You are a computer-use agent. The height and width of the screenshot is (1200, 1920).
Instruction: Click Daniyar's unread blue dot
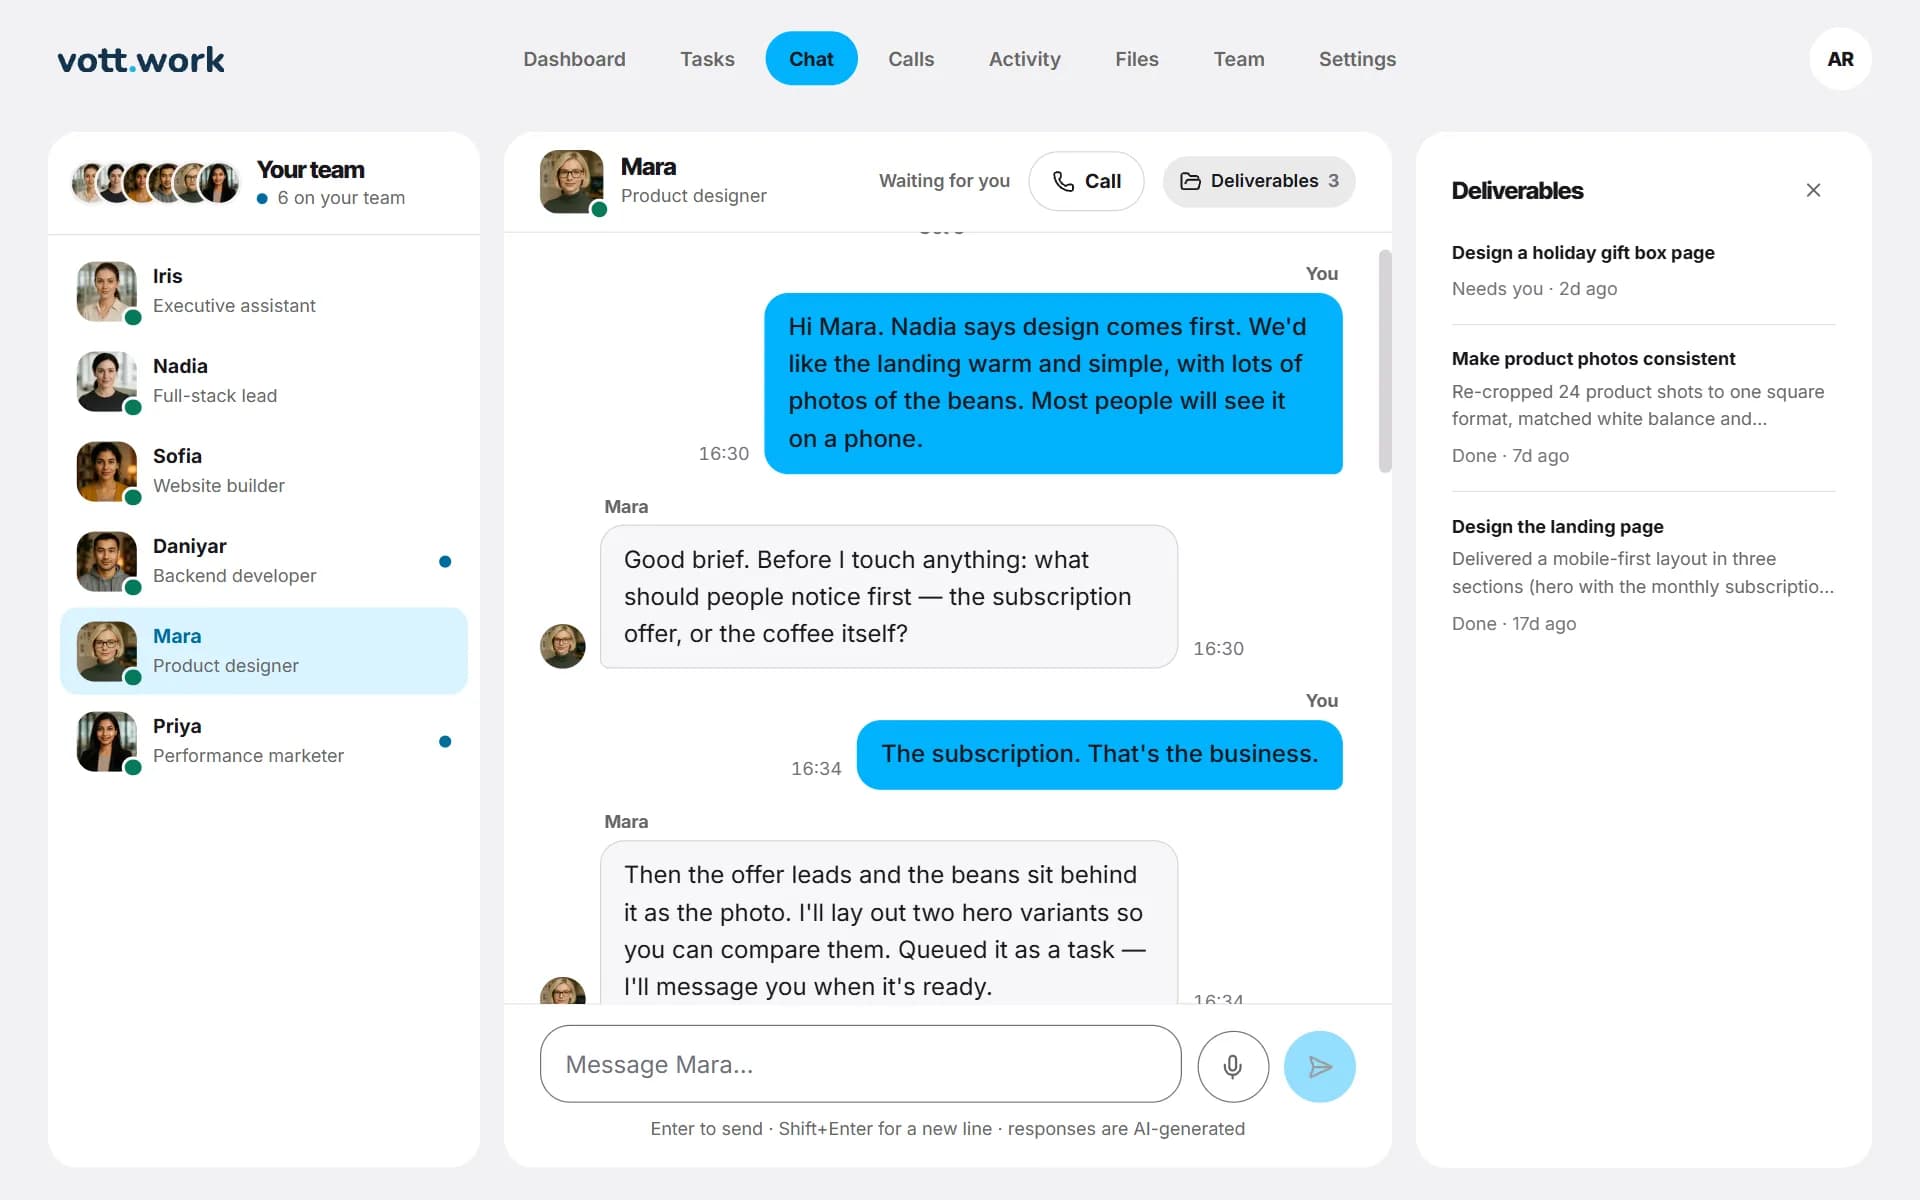coord(445,561)
